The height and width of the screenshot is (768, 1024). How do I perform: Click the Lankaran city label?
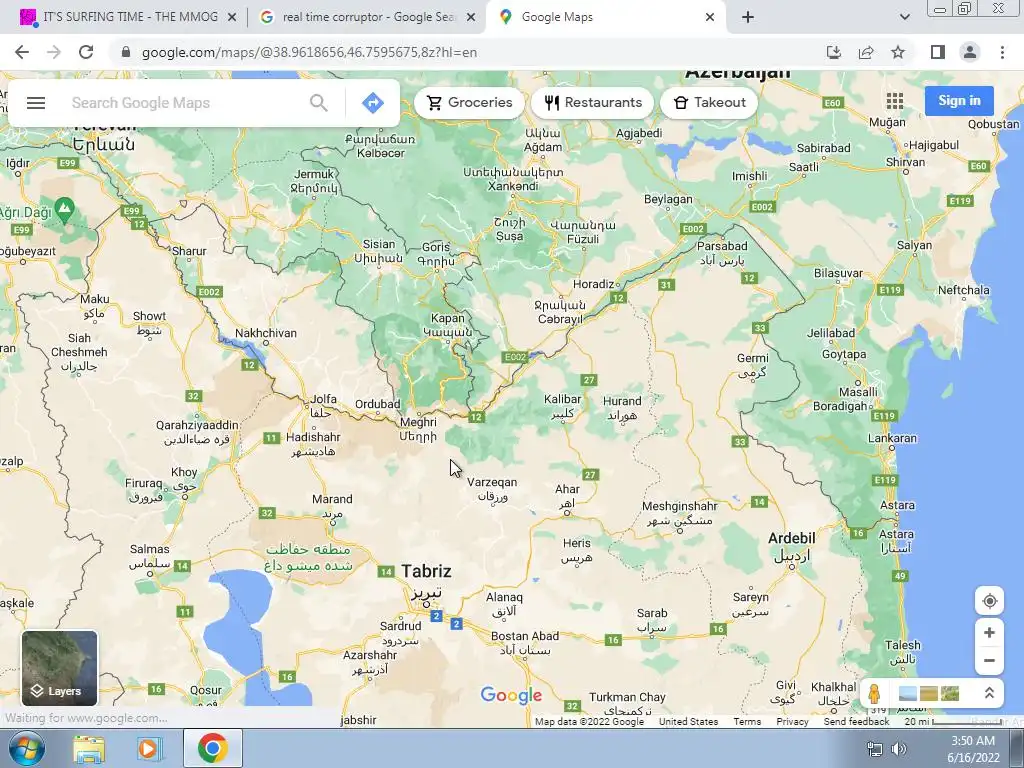(892, 438)
